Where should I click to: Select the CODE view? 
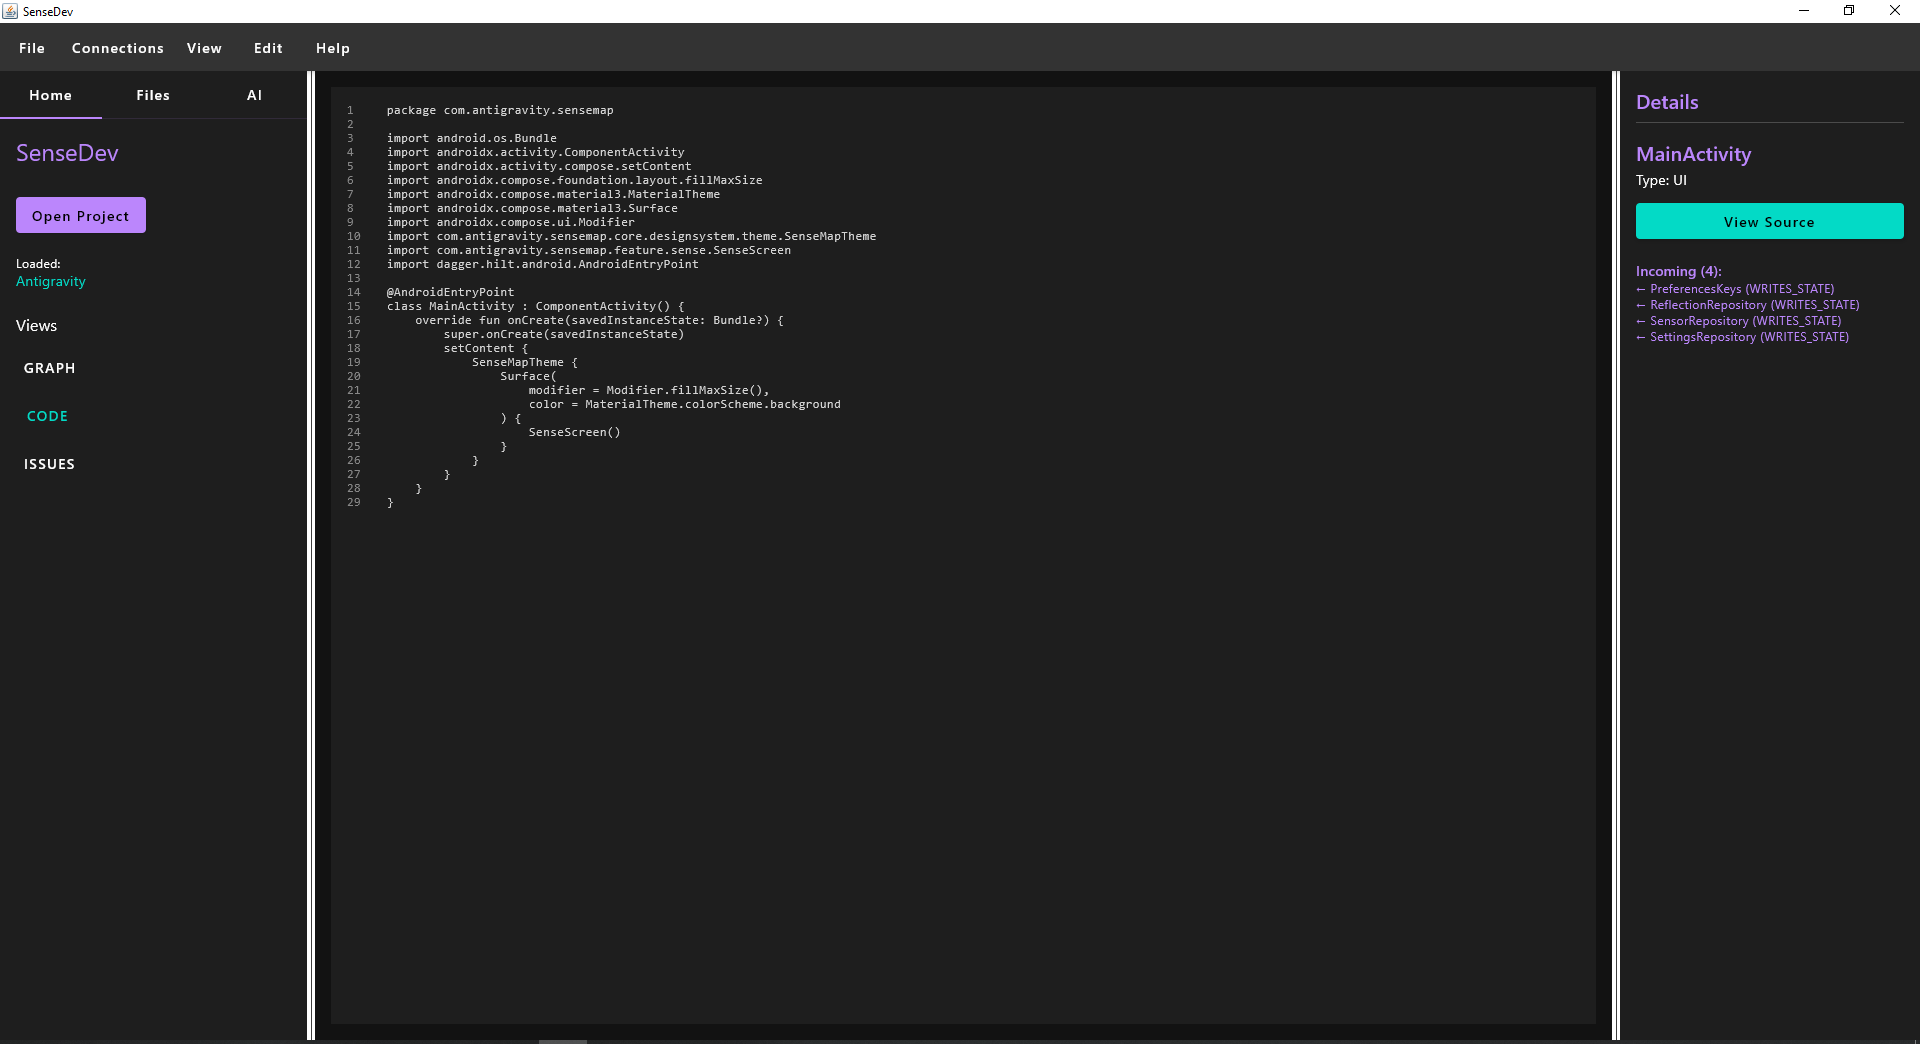(47, 415)
